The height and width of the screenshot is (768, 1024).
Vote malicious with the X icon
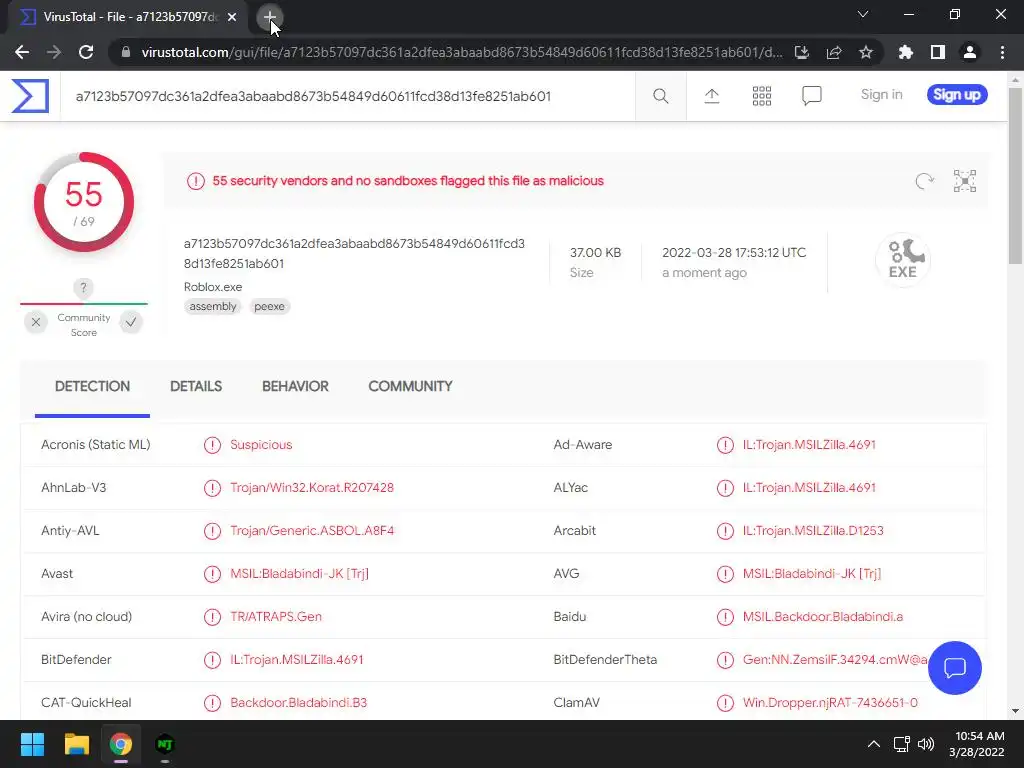tap(36, 322)
